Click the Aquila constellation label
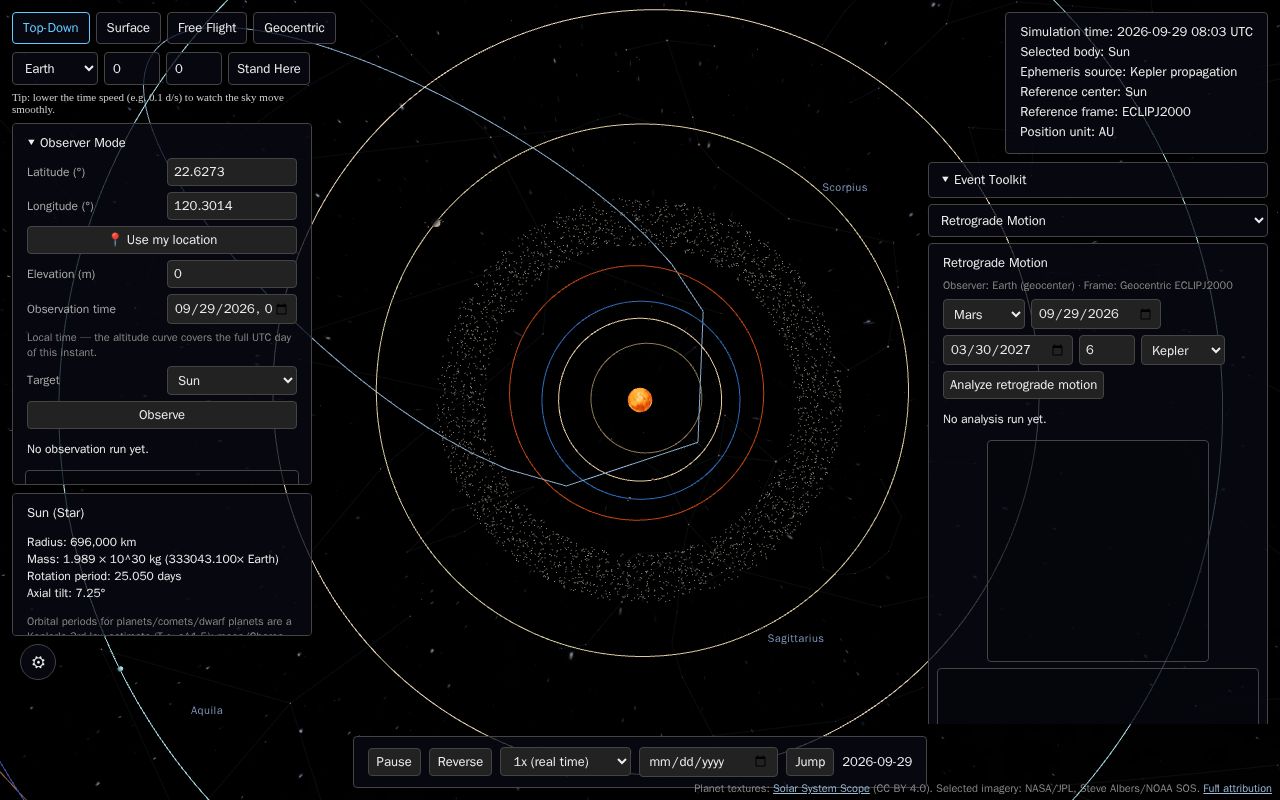 (207, 710)
